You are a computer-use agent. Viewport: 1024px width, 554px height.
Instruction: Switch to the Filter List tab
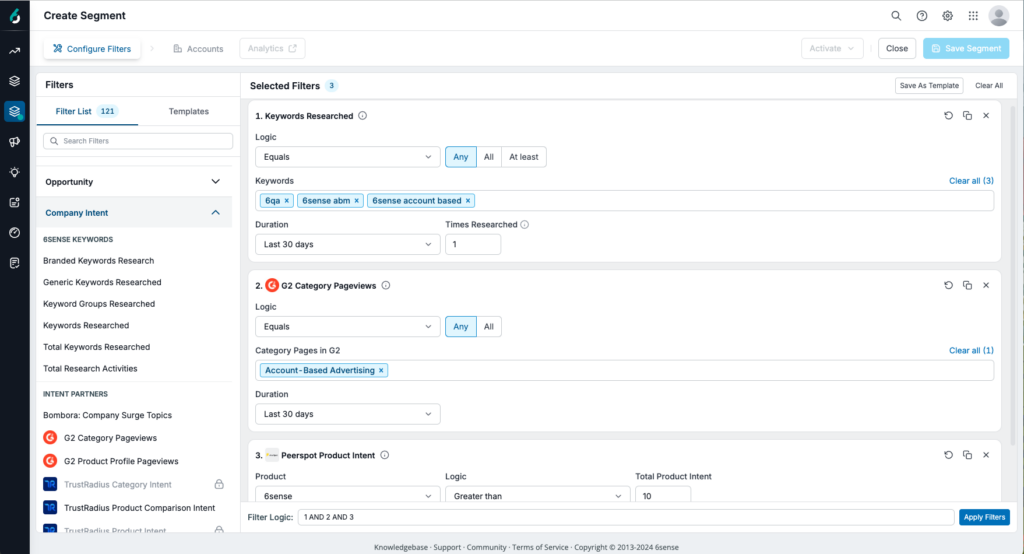pyautogui.click(x=87, y=111)
